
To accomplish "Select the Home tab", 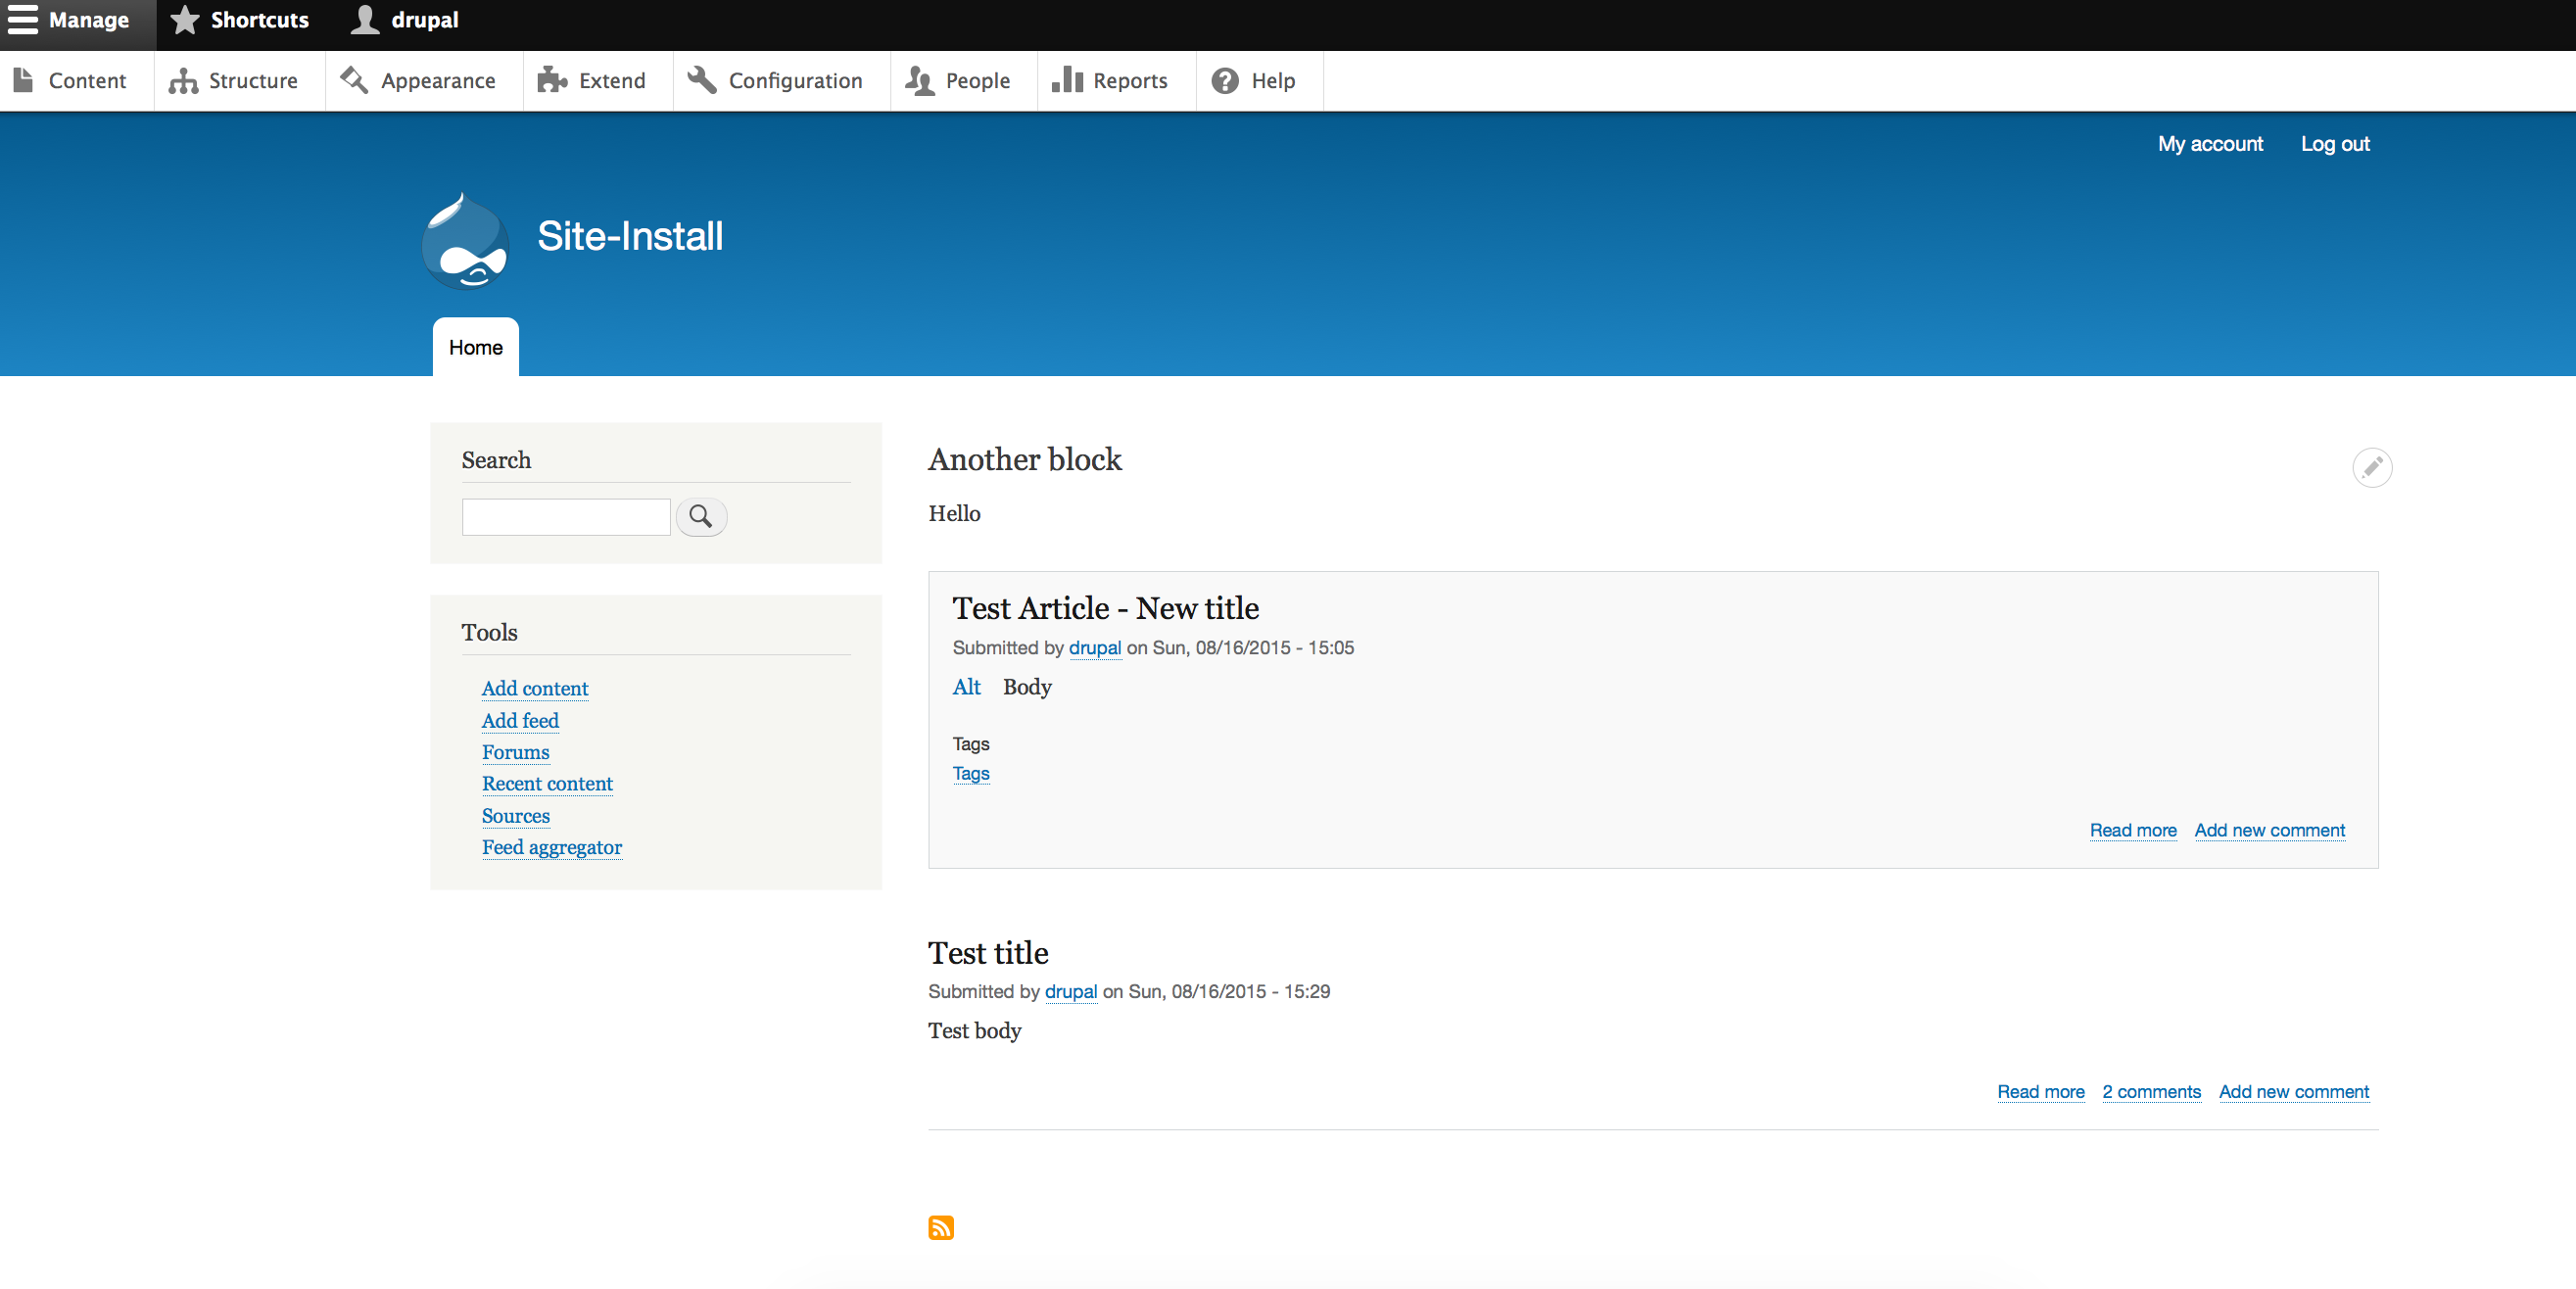I will click(476, 348).
